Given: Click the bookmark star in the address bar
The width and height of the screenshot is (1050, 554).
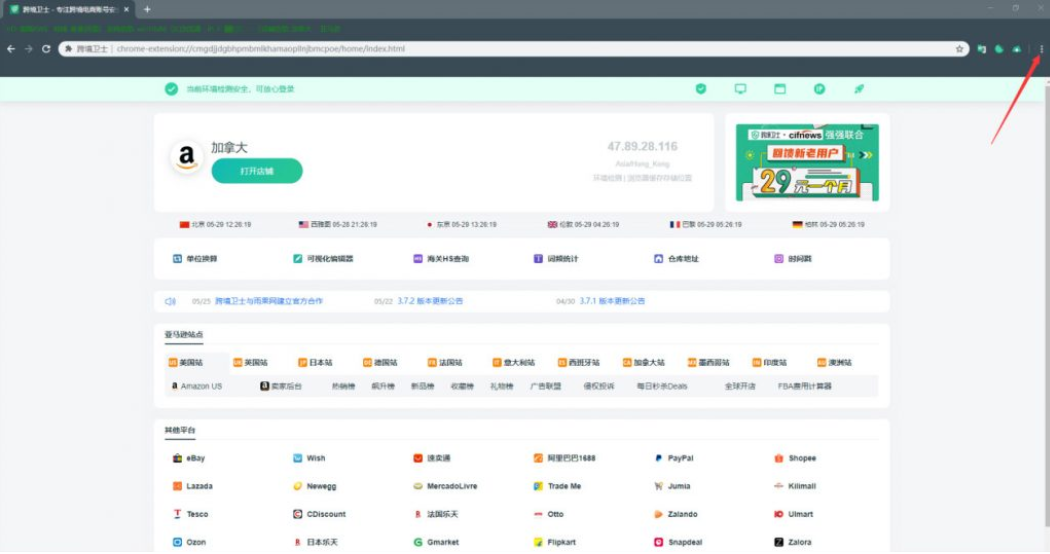Looking at the screenshot, I should (959, 48).
